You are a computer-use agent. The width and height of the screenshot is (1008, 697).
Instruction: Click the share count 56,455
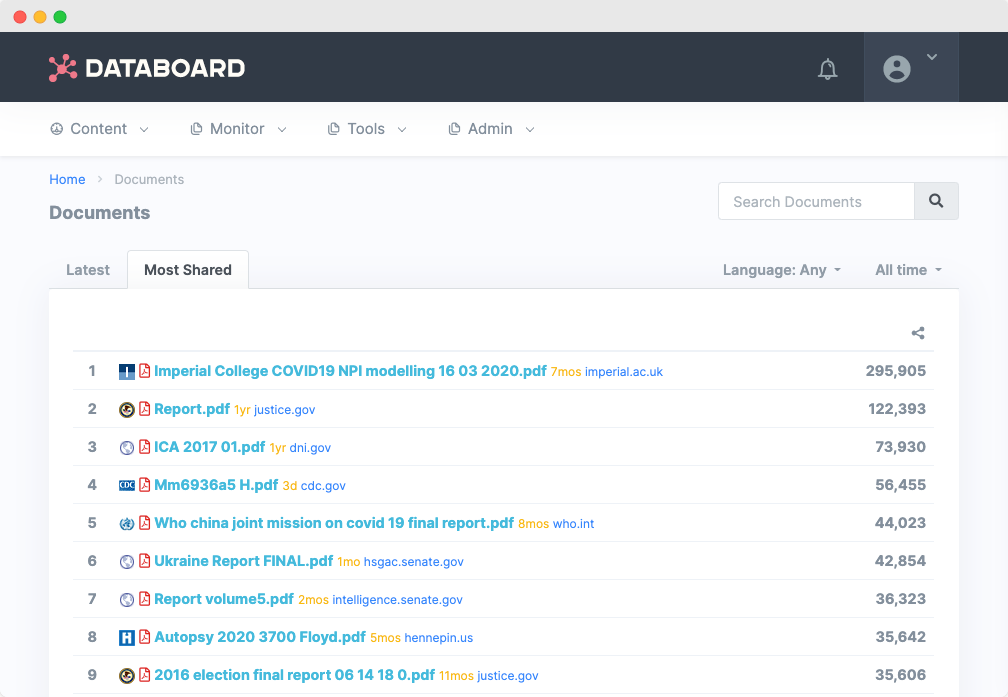[x=901, y=485]
